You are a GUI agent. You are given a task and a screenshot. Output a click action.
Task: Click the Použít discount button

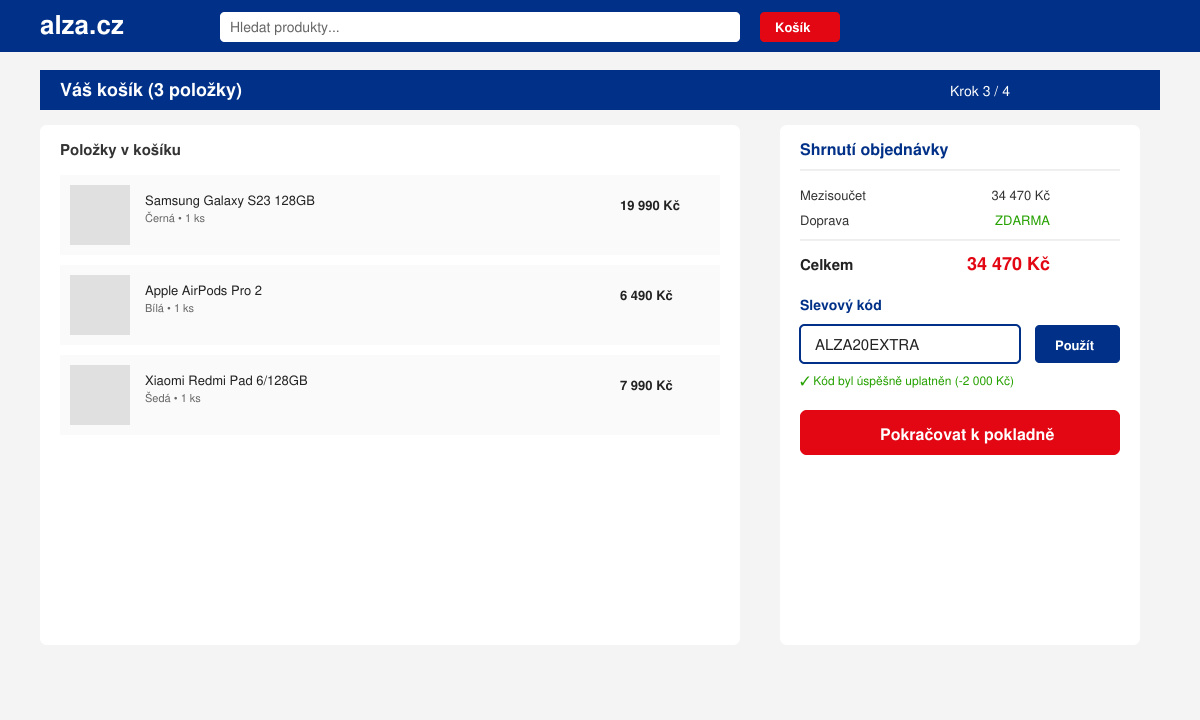tap(1077, 344)
